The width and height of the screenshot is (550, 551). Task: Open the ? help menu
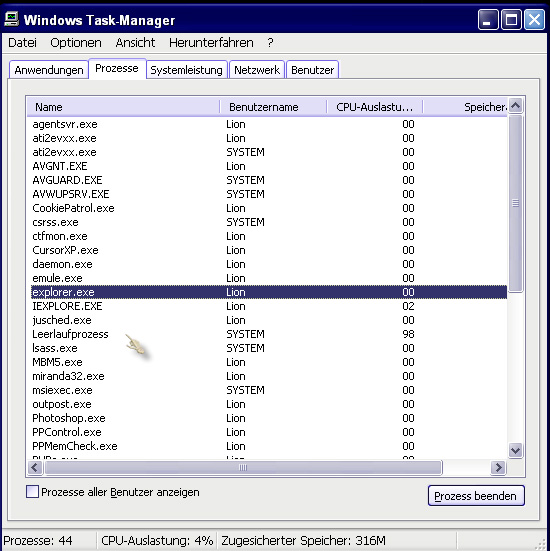tap(270, 43)
